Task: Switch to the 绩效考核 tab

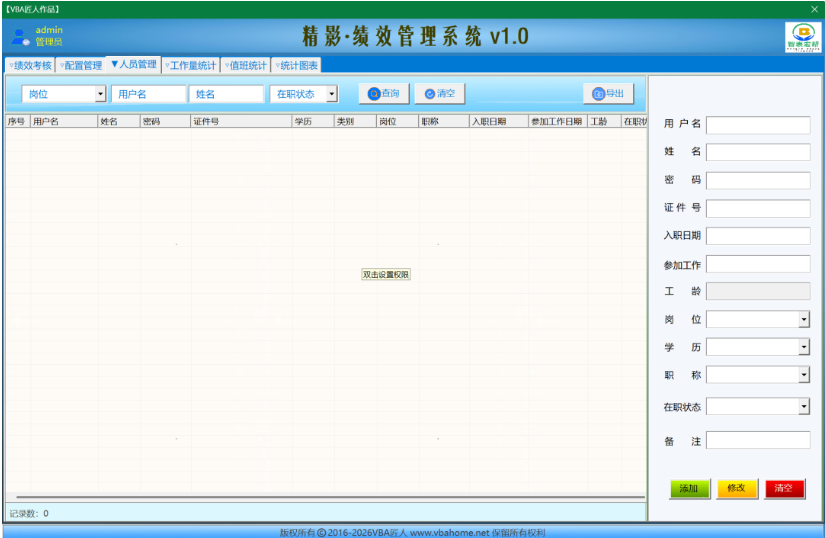Action: click(31, 65)
